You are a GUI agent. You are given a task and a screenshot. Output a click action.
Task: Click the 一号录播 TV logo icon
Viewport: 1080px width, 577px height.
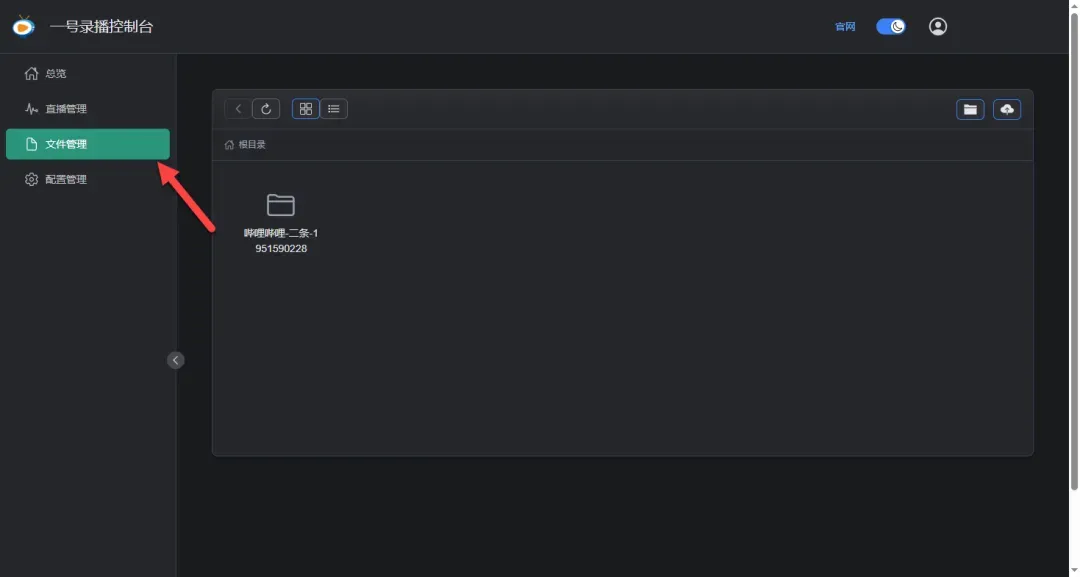[23, 26]
